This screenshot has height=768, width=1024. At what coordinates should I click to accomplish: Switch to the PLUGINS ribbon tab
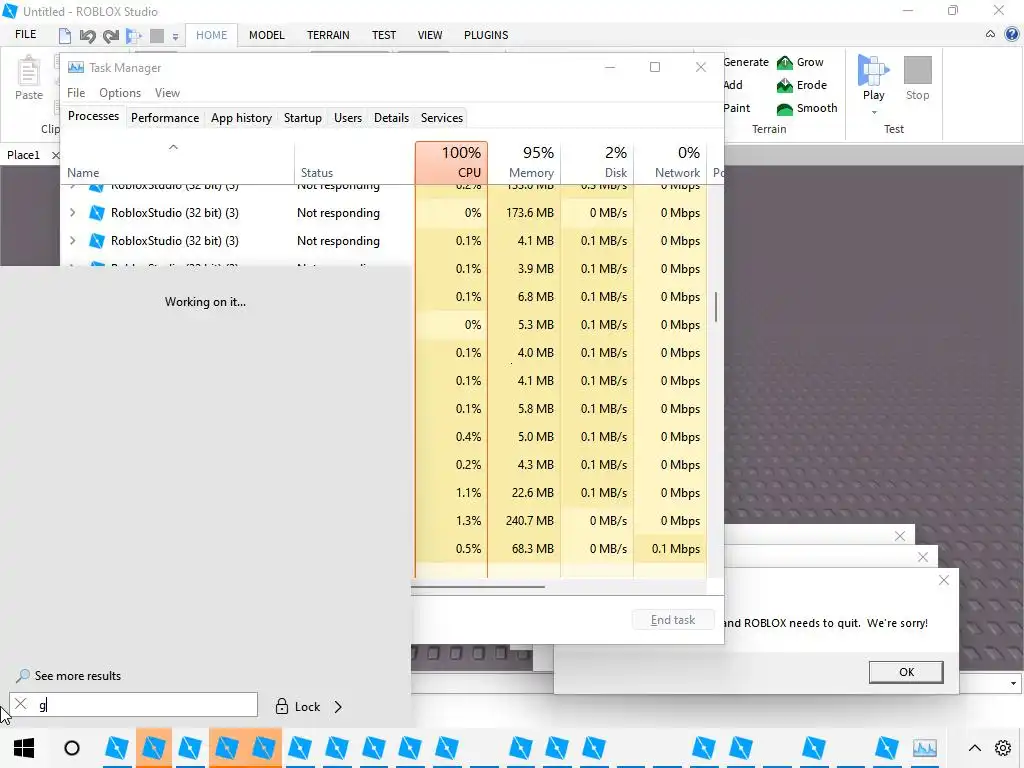click(486, 35)
